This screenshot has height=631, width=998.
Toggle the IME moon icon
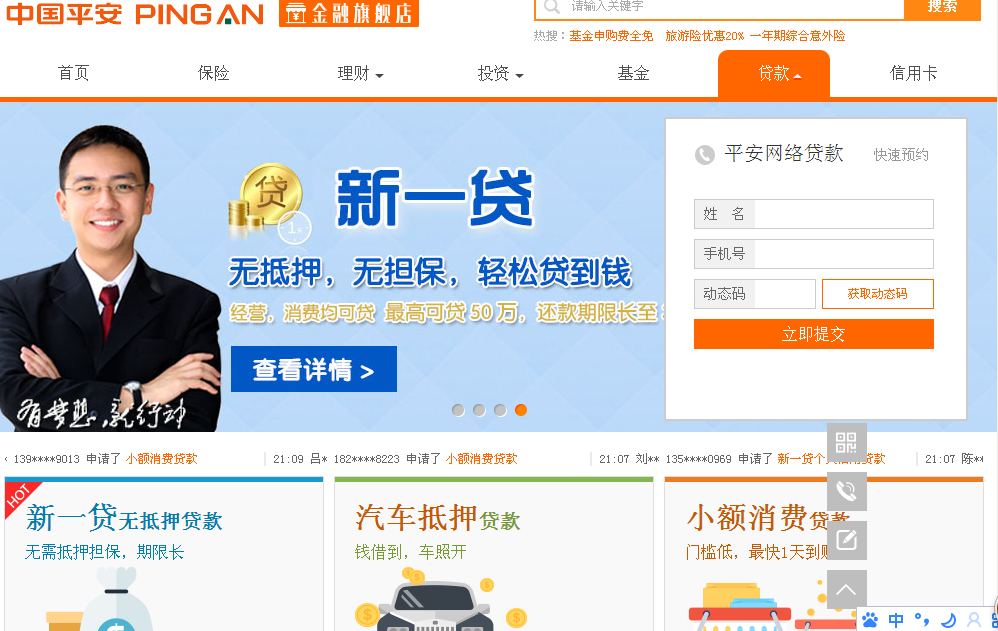(x=948, y=619)
